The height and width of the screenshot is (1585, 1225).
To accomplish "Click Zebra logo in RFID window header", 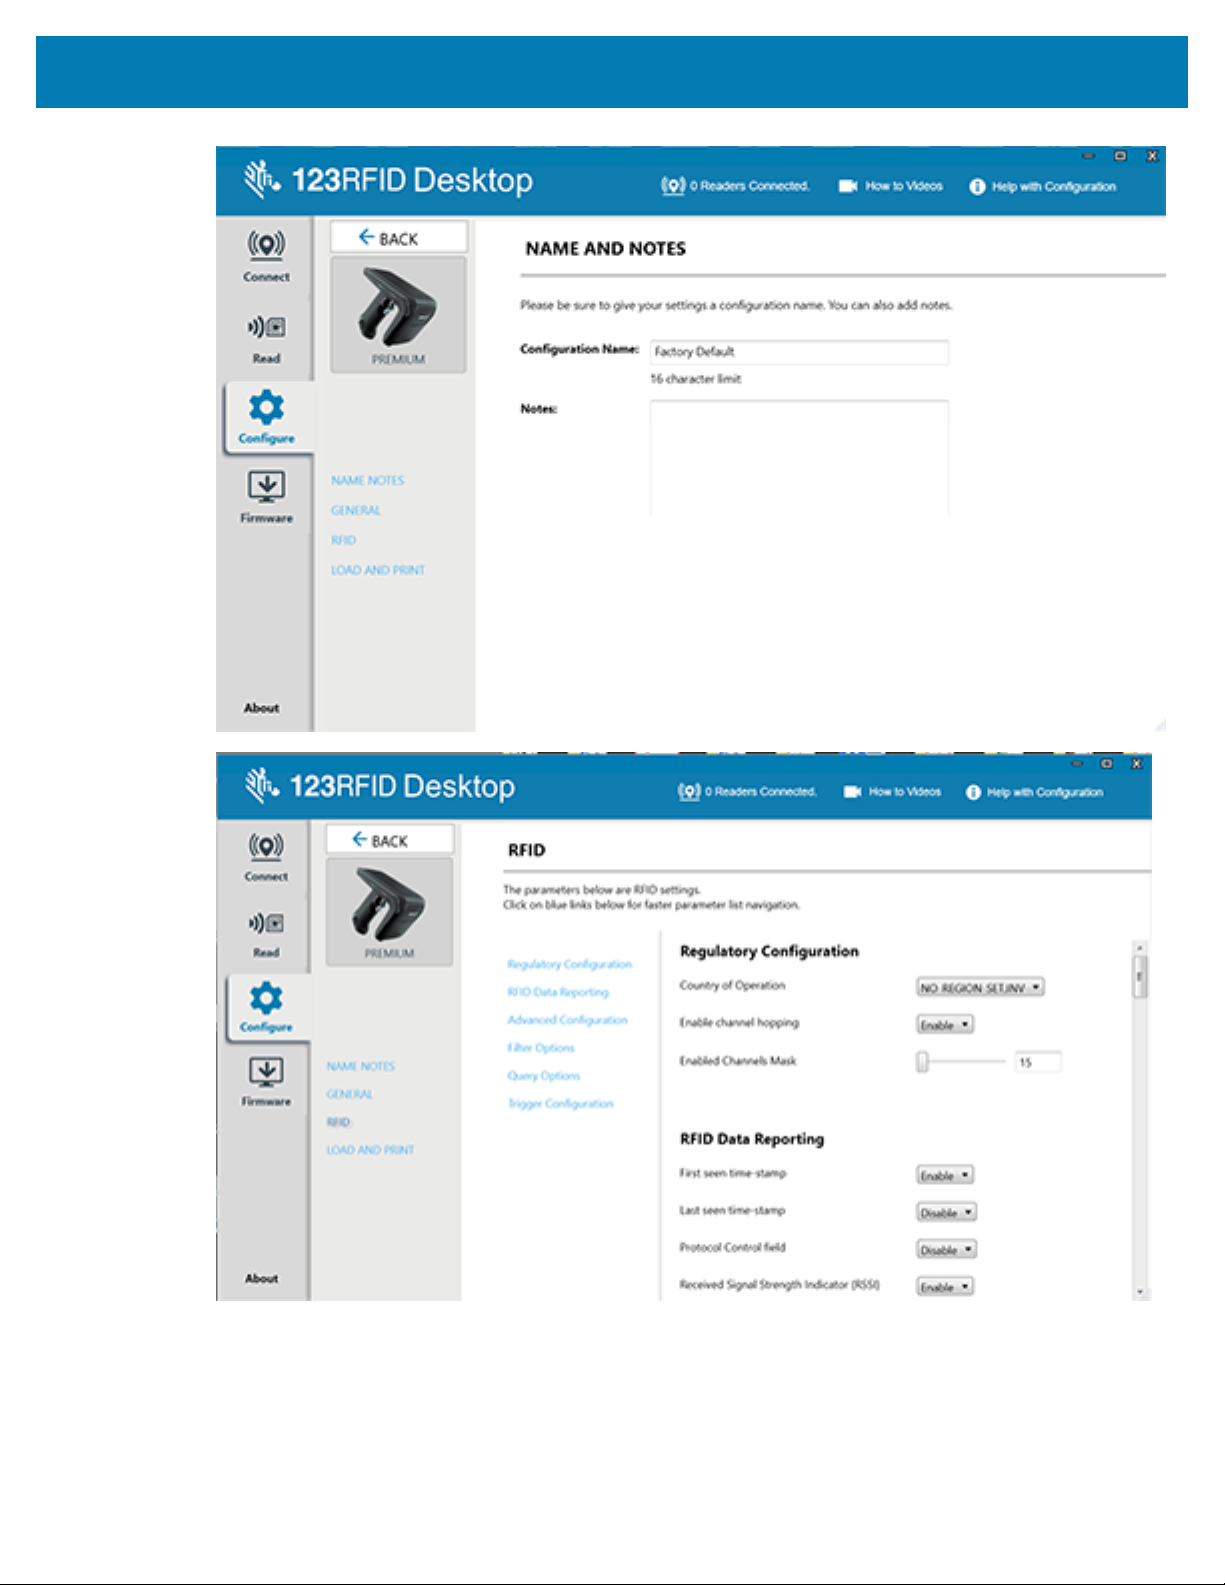I will coord(261,786).
